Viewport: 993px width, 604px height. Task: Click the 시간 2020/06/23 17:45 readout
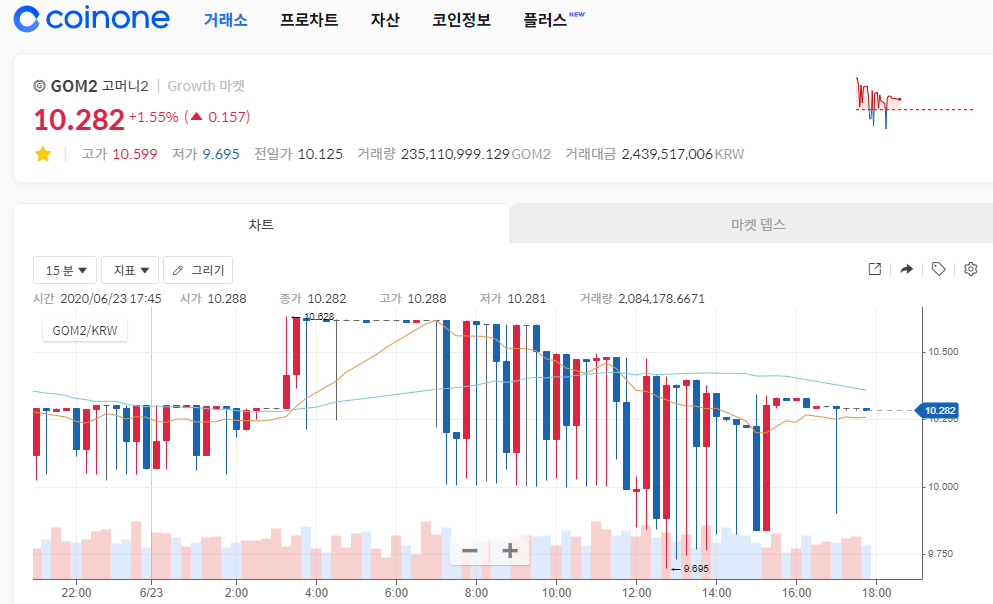coord(97,298)
